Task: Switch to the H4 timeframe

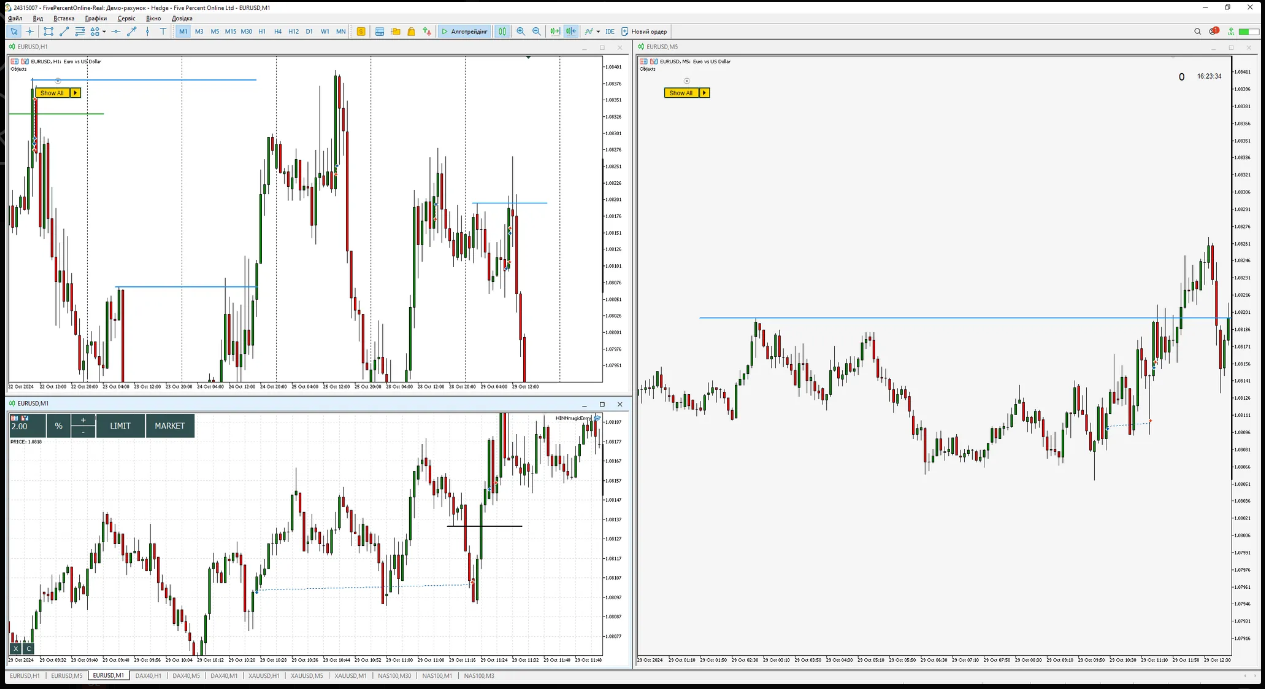Action: [278, 32]
